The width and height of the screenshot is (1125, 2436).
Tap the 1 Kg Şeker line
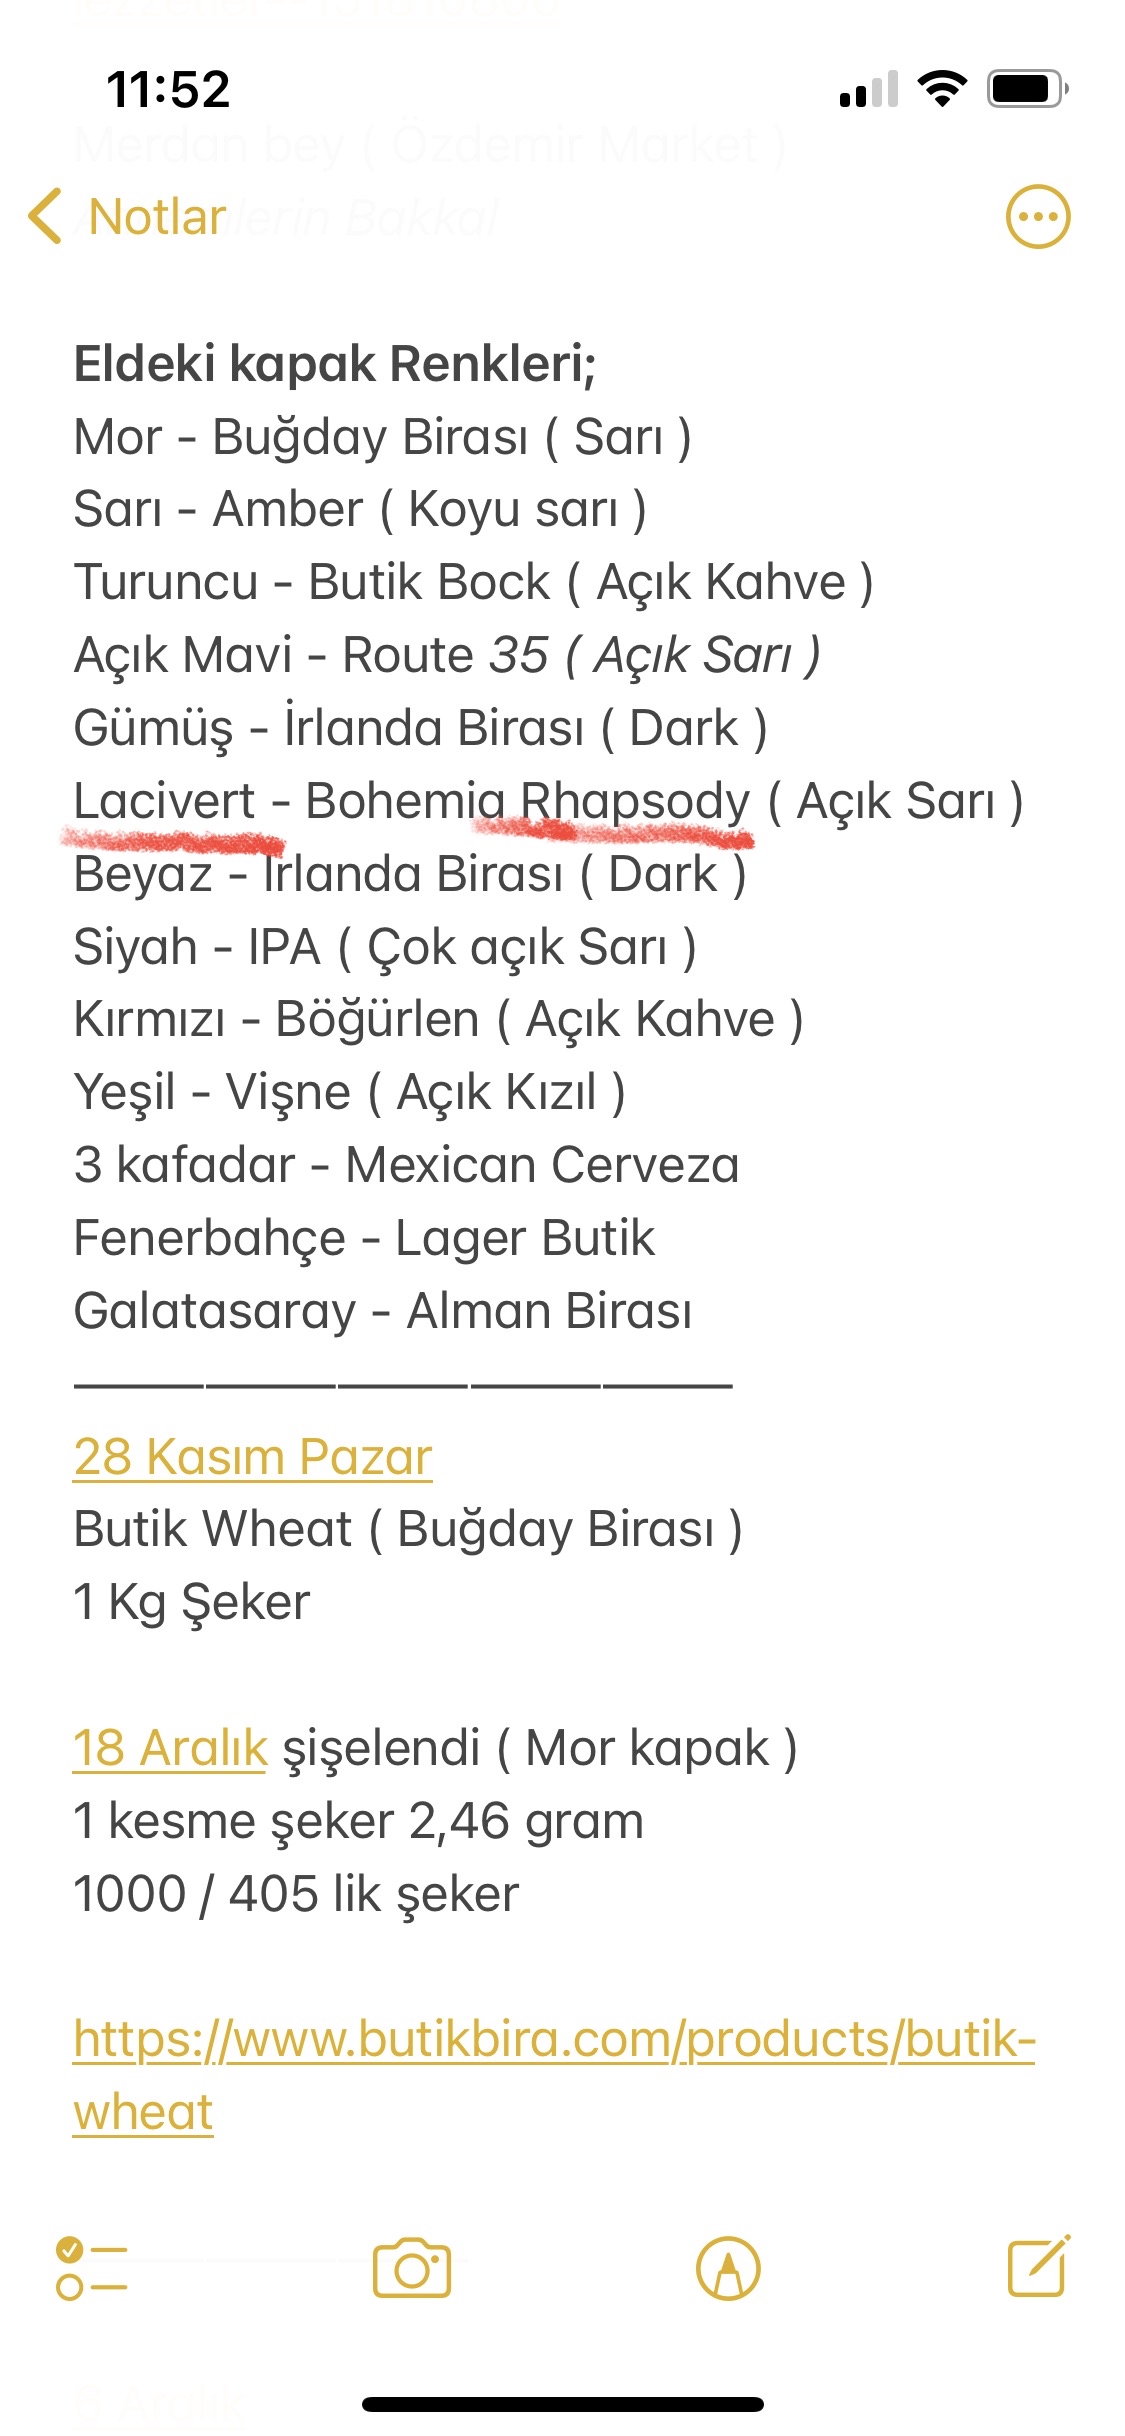pos(191,1602)
